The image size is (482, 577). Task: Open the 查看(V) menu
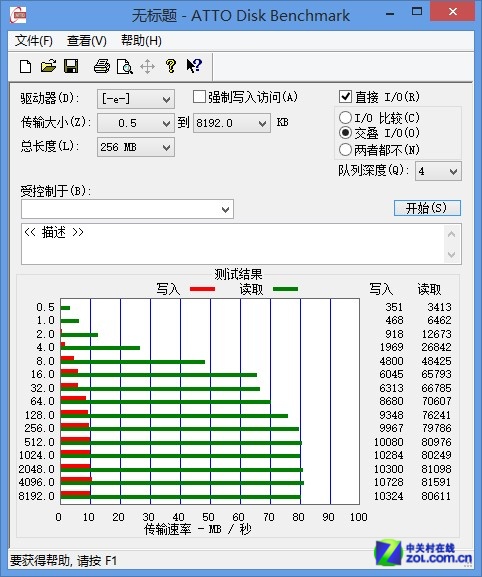coord(87,41)
